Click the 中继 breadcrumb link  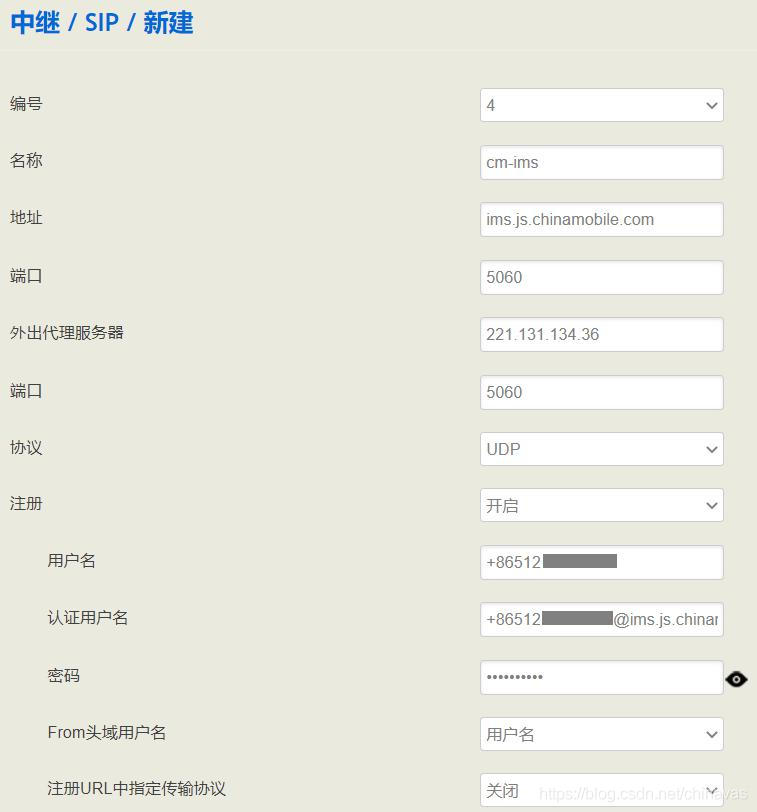(35, 23)
